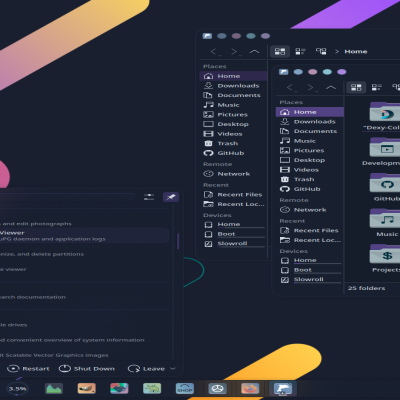Open Network in front window Remote section
This screenshot has width=400, height=400.
pos(310,210)
